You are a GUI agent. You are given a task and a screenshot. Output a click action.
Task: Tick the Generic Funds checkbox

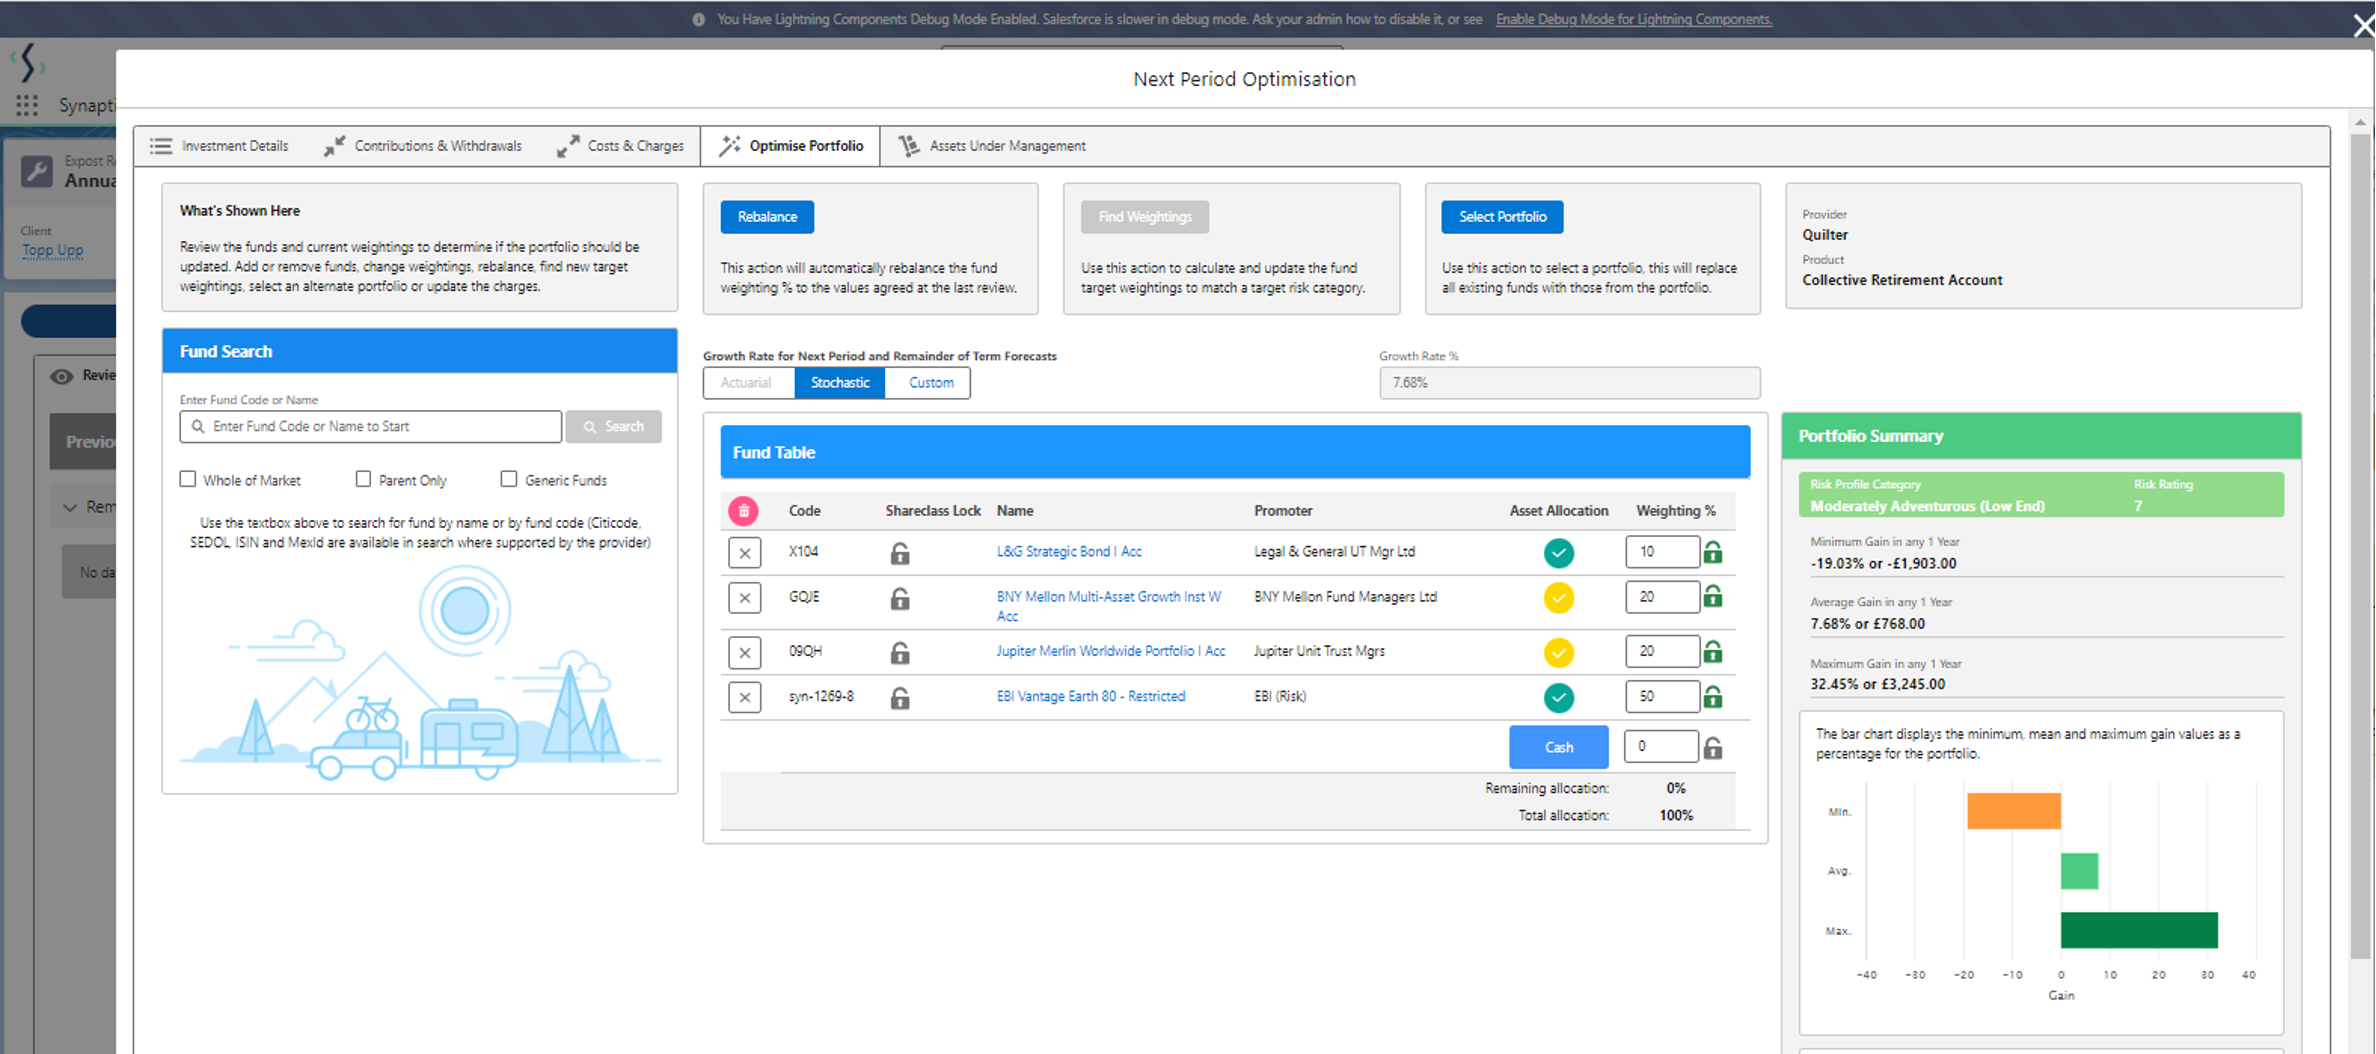coord(509,479)
